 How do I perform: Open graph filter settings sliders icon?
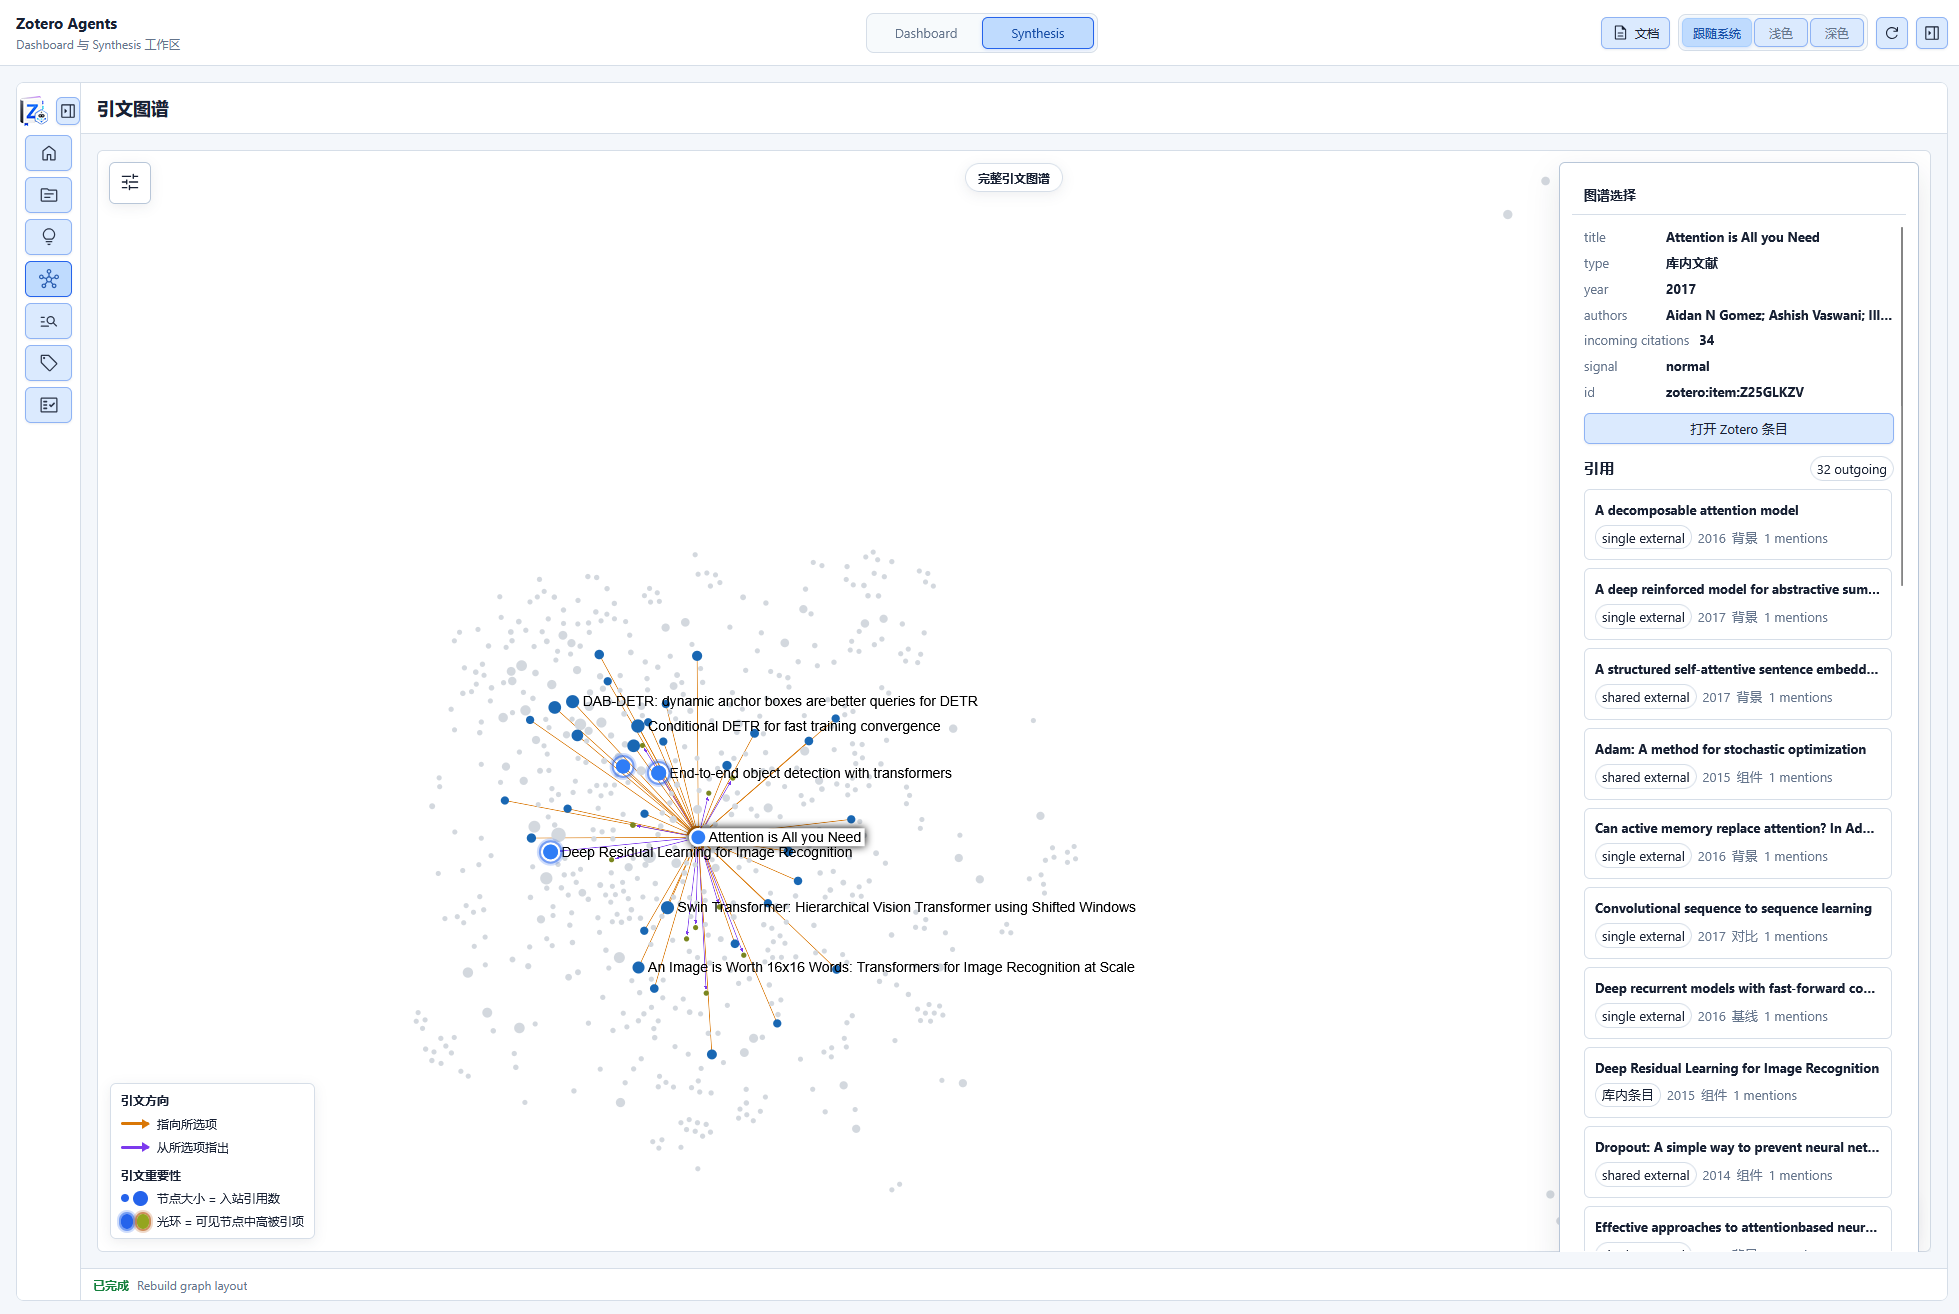130,182
